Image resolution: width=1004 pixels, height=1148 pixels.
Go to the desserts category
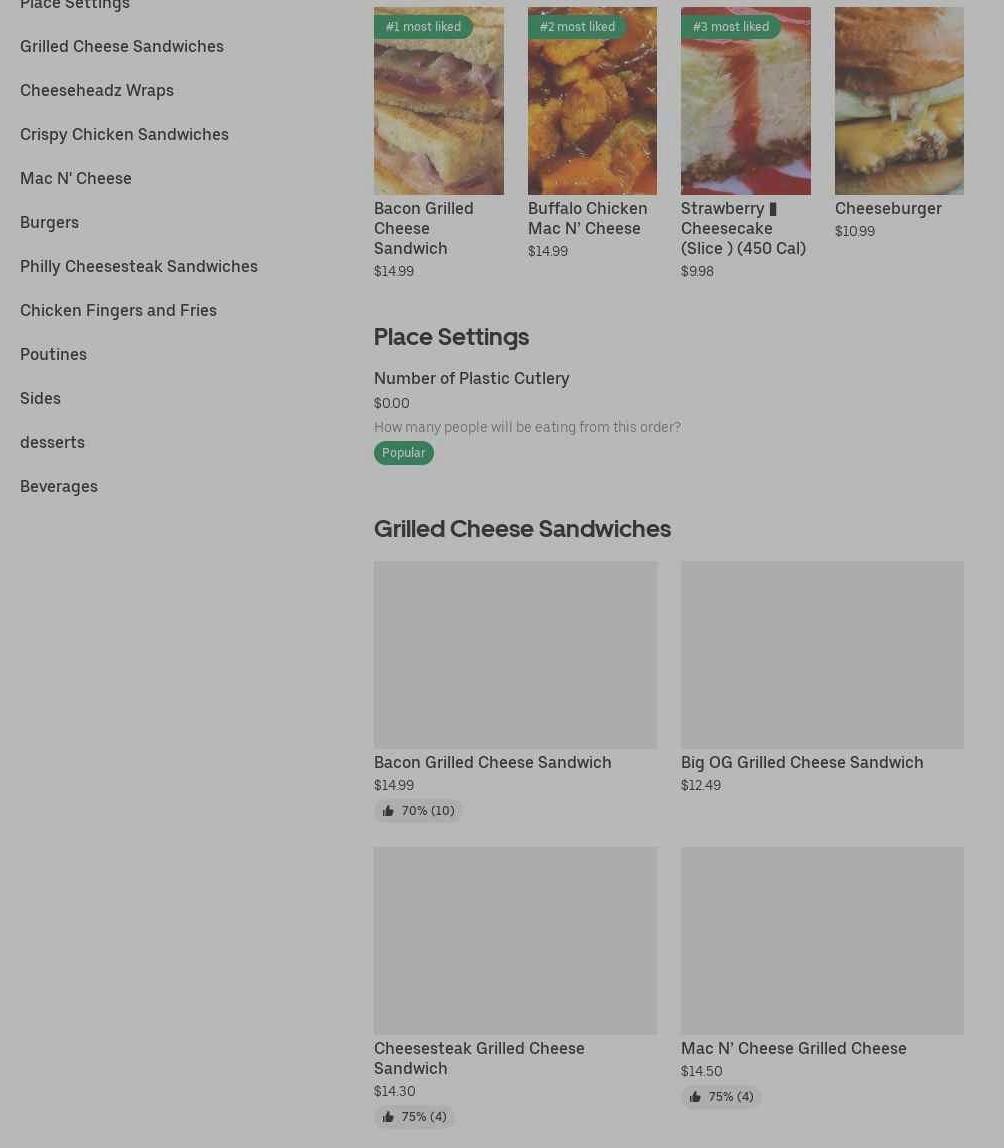click(52, 442)
